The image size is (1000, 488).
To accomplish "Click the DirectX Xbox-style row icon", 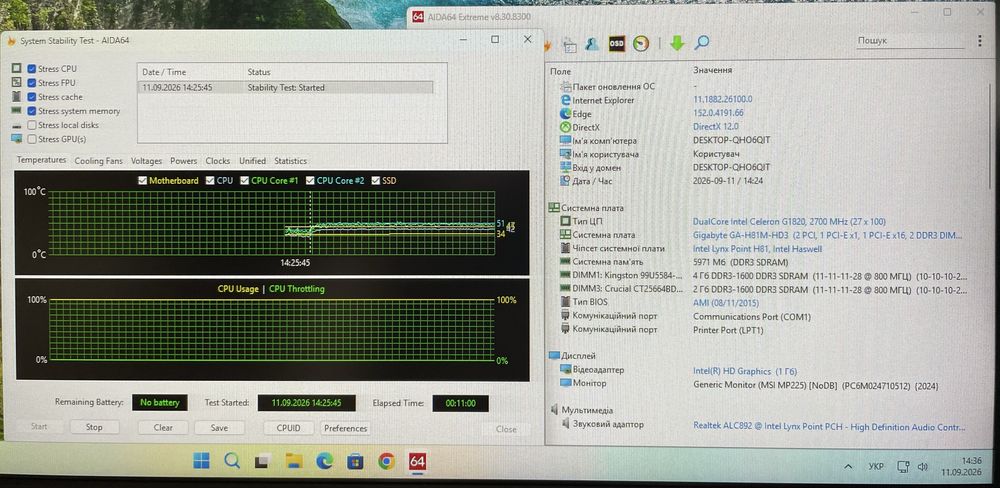I will pyautogui.click(x=565, y=128).
